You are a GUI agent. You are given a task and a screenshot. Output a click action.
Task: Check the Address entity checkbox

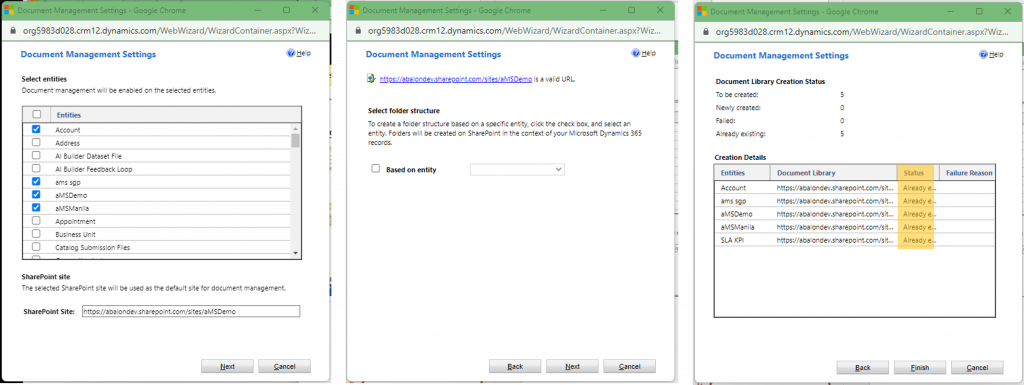[37, 142]
